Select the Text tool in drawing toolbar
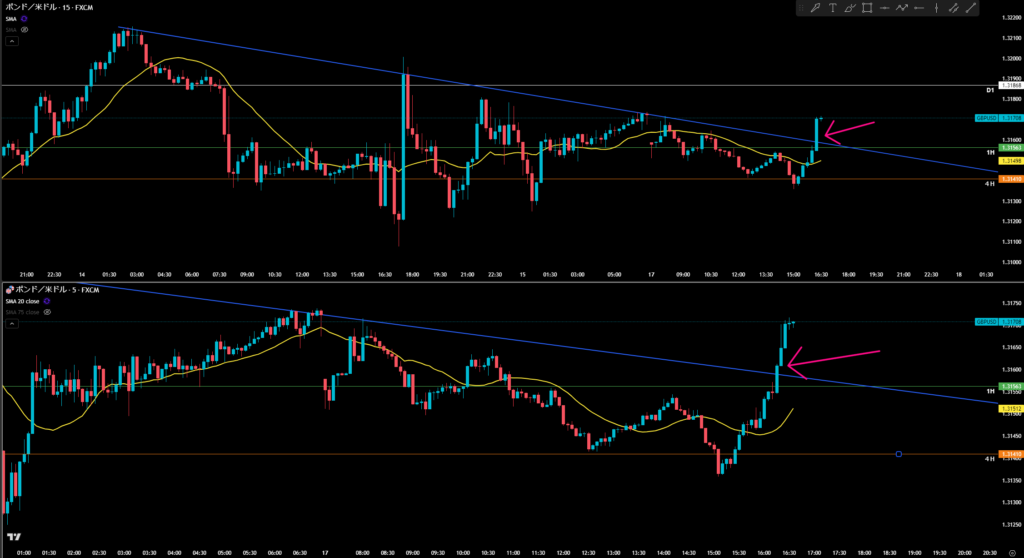Screen dimensions: 1024x558 click(x=833, y=8)
